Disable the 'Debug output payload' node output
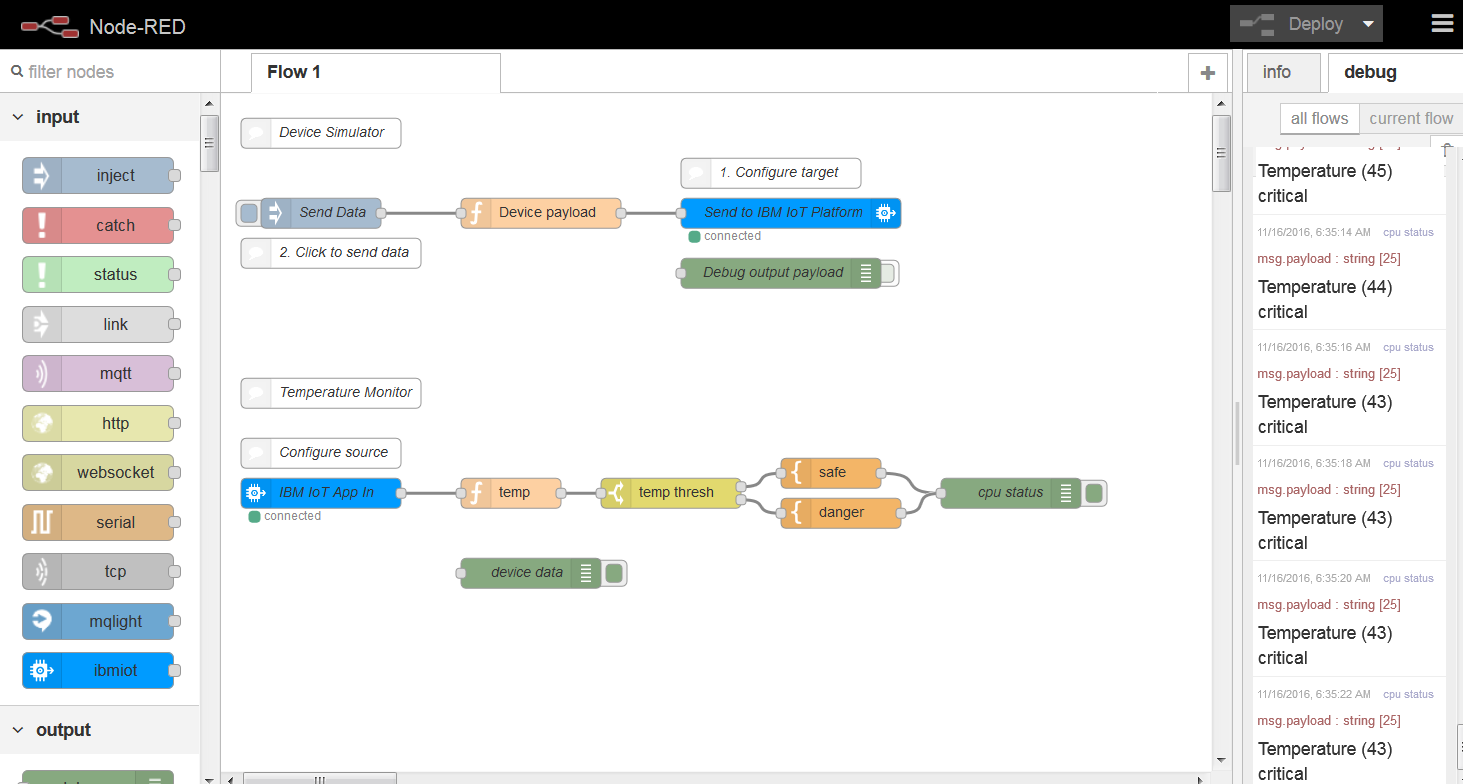The image size is (1463, 784). coord(888,272)
